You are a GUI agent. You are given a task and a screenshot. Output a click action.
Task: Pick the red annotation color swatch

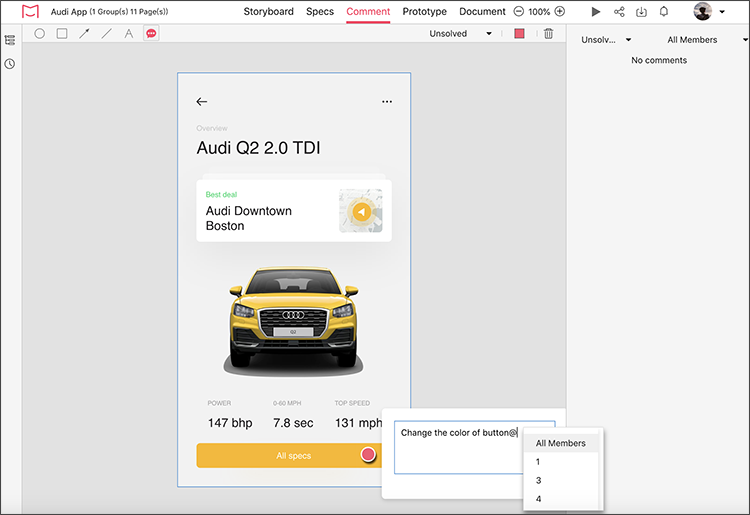pos(519,33)
